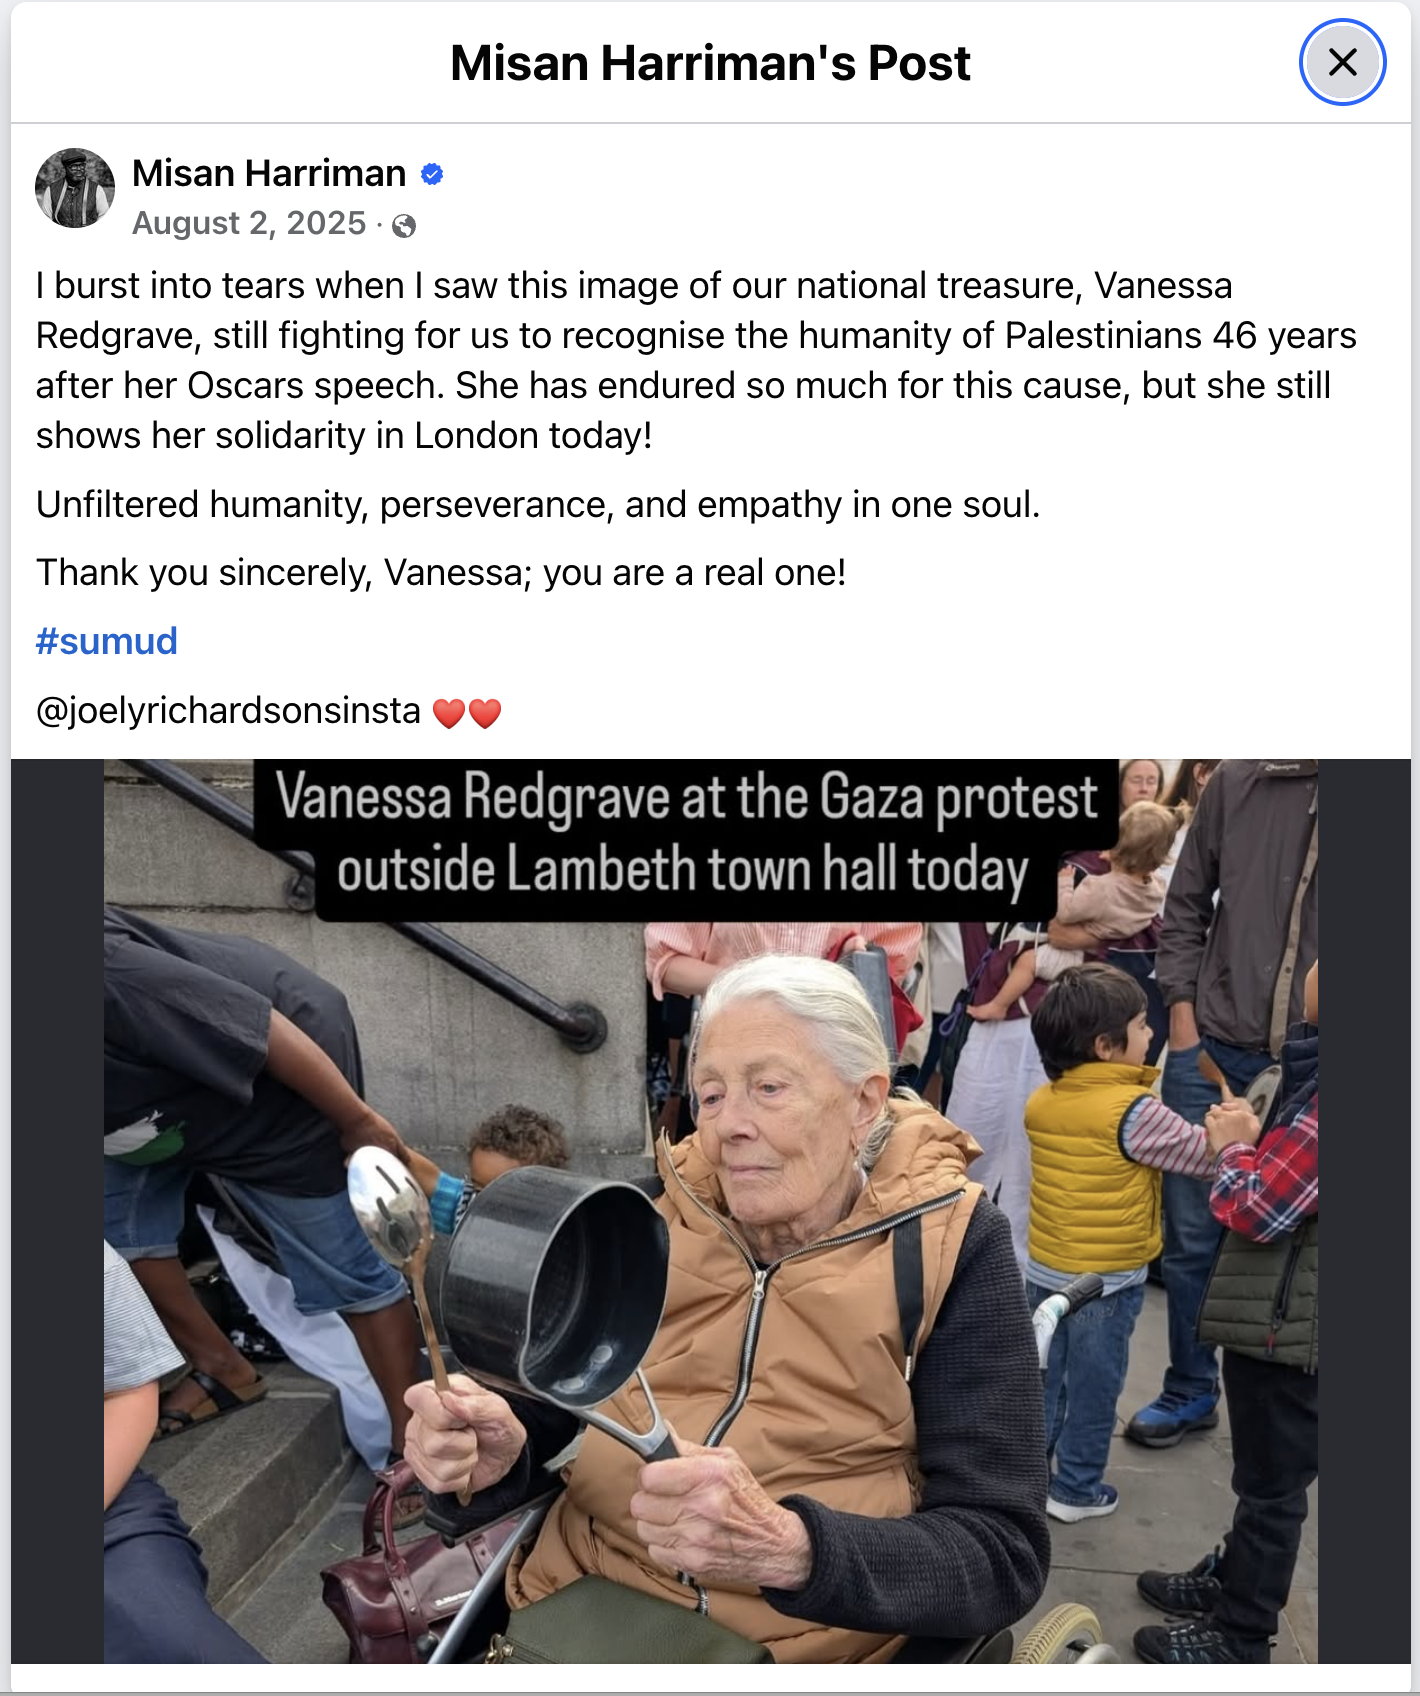The height and width of the screenshot is (1696, 1420).
Task: Click the "Unfiltered humanity, perseverance" sentence
Action: point(538,504)
